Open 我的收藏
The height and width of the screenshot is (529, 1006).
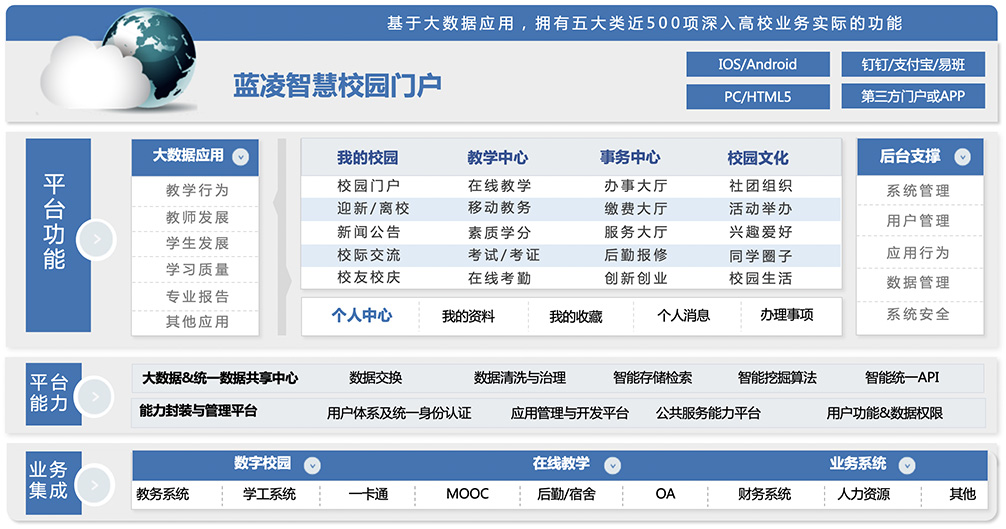click(x=575, y=316)
